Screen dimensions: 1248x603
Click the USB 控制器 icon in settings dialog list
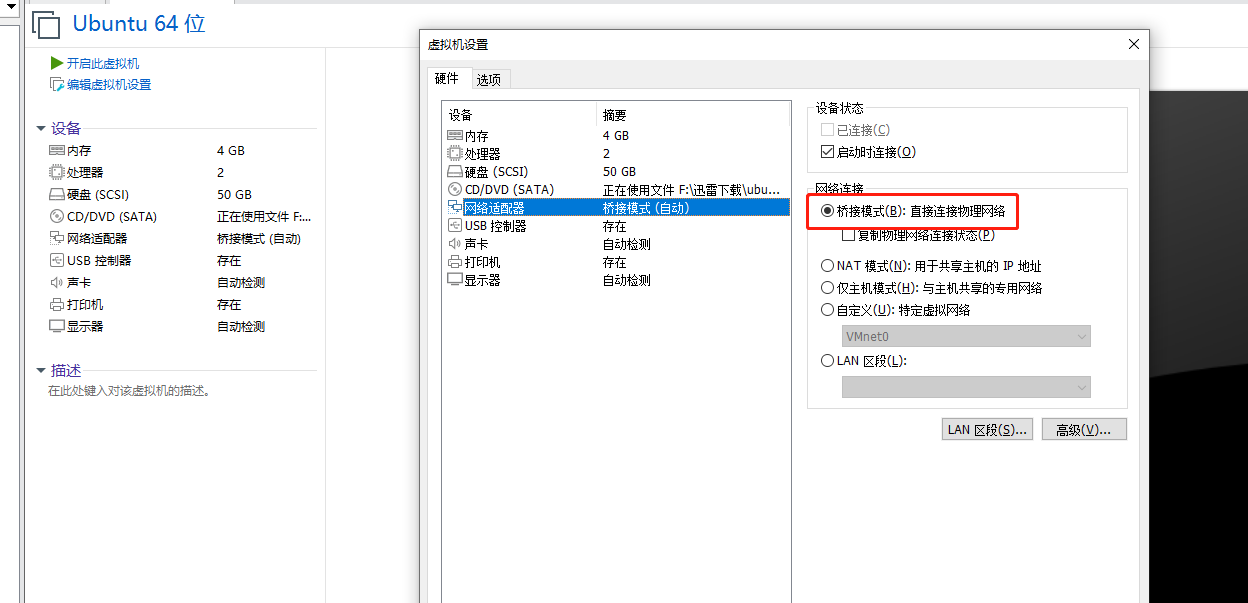454,225
